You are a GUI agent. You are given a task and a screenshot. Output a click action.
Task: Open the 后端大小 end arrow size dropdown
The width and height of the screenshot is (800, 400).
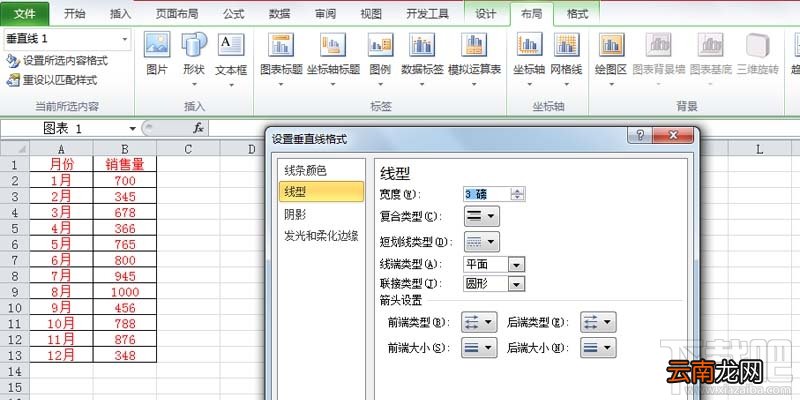[598, 347]
